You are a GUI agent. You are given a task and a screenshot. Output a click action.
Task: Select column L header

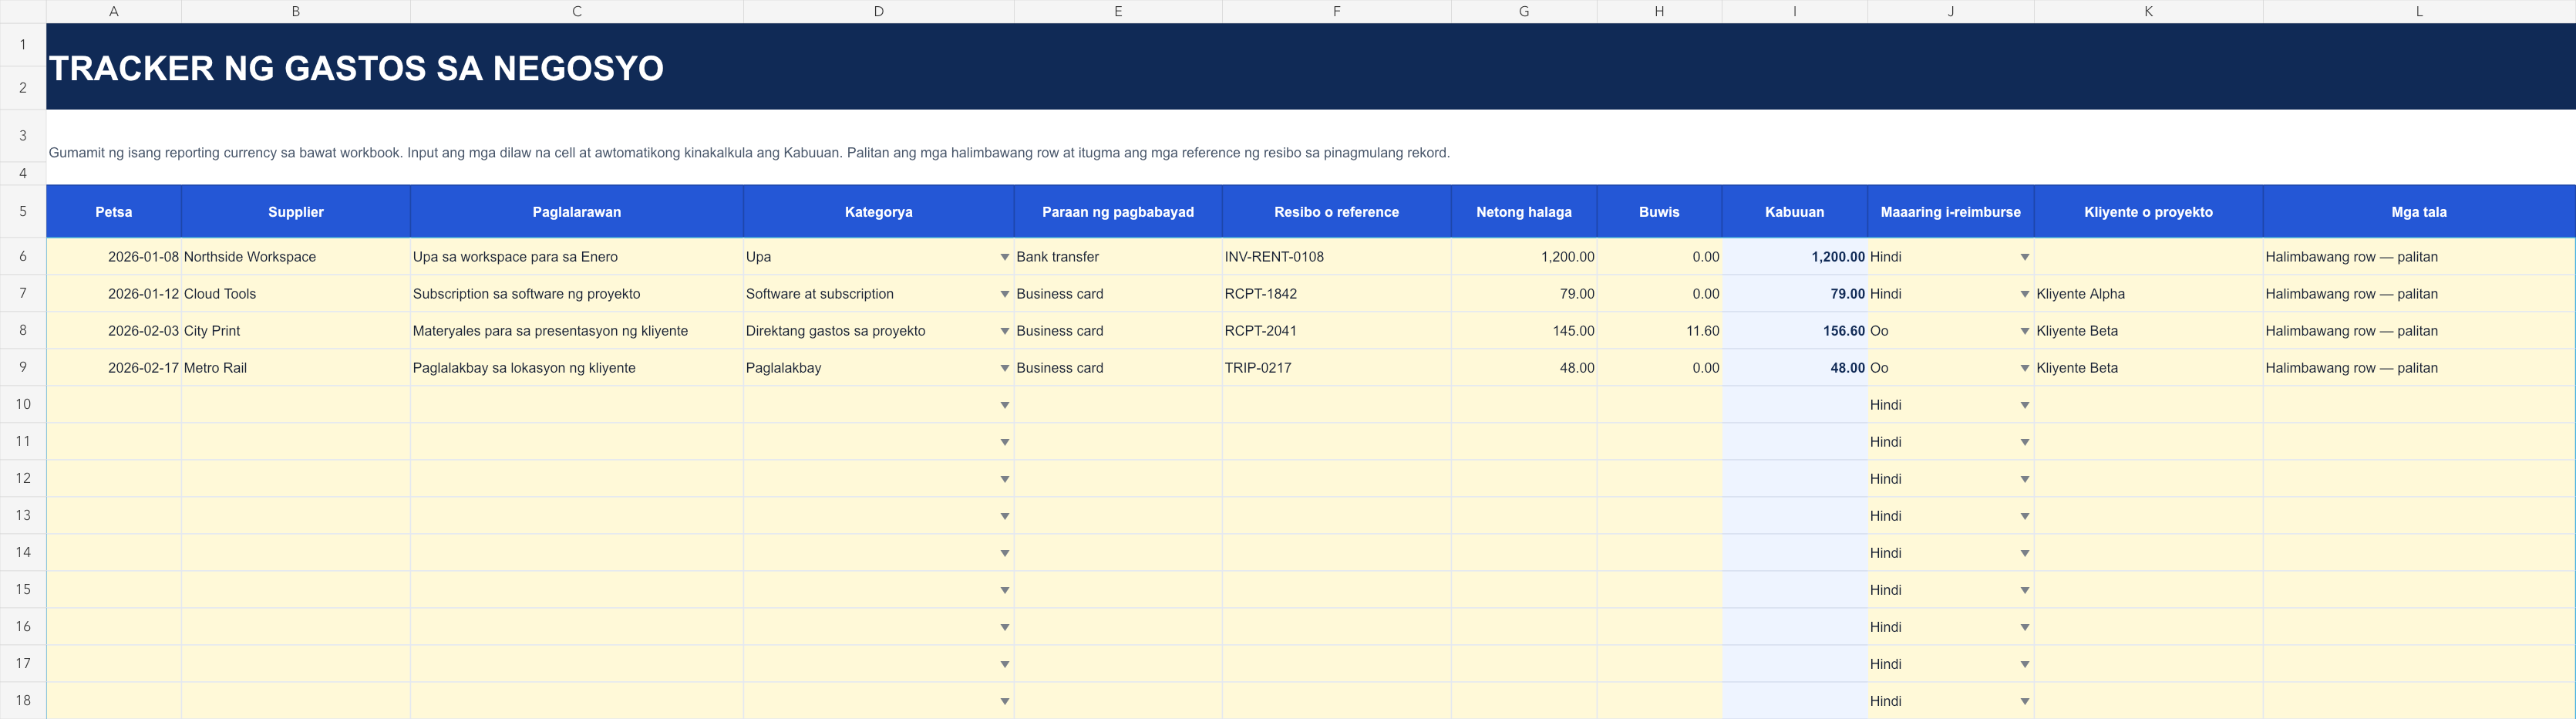coord(2419,11)
